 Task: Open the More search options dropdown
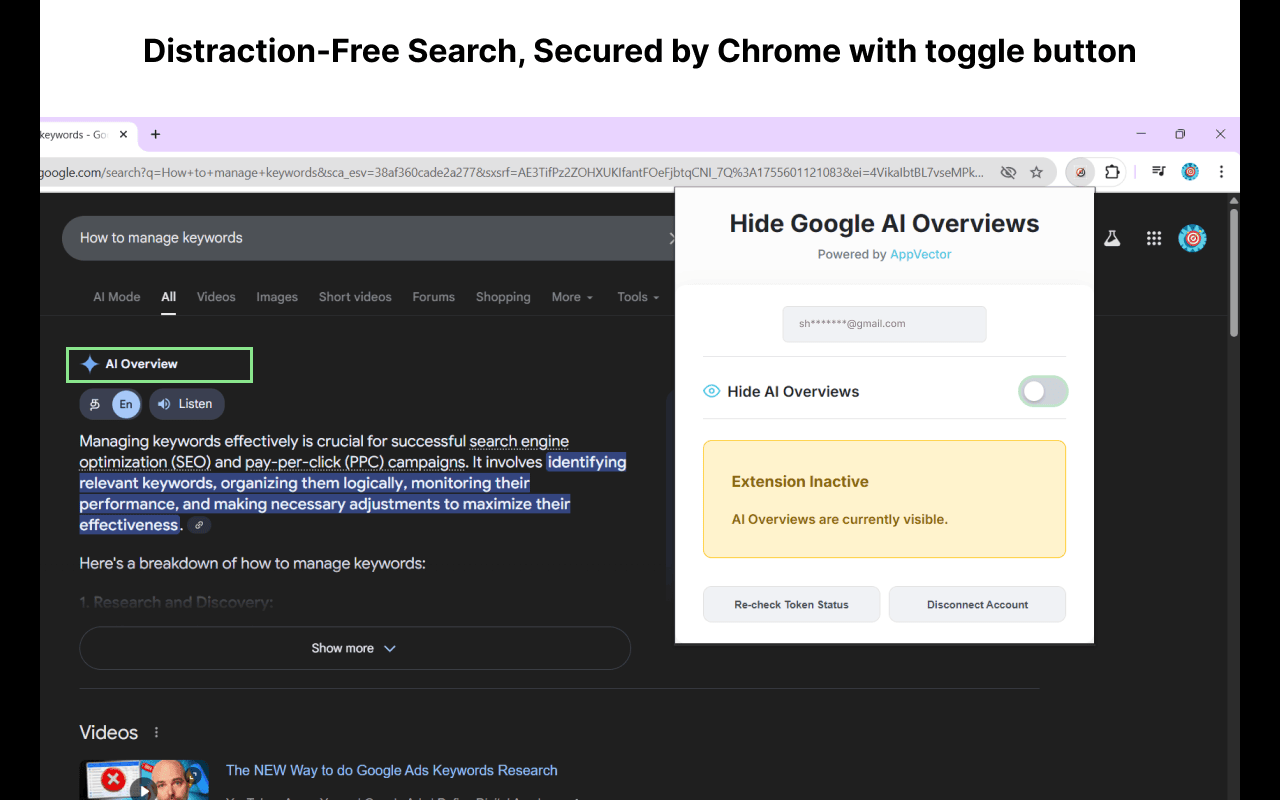[x=571, y=297]
